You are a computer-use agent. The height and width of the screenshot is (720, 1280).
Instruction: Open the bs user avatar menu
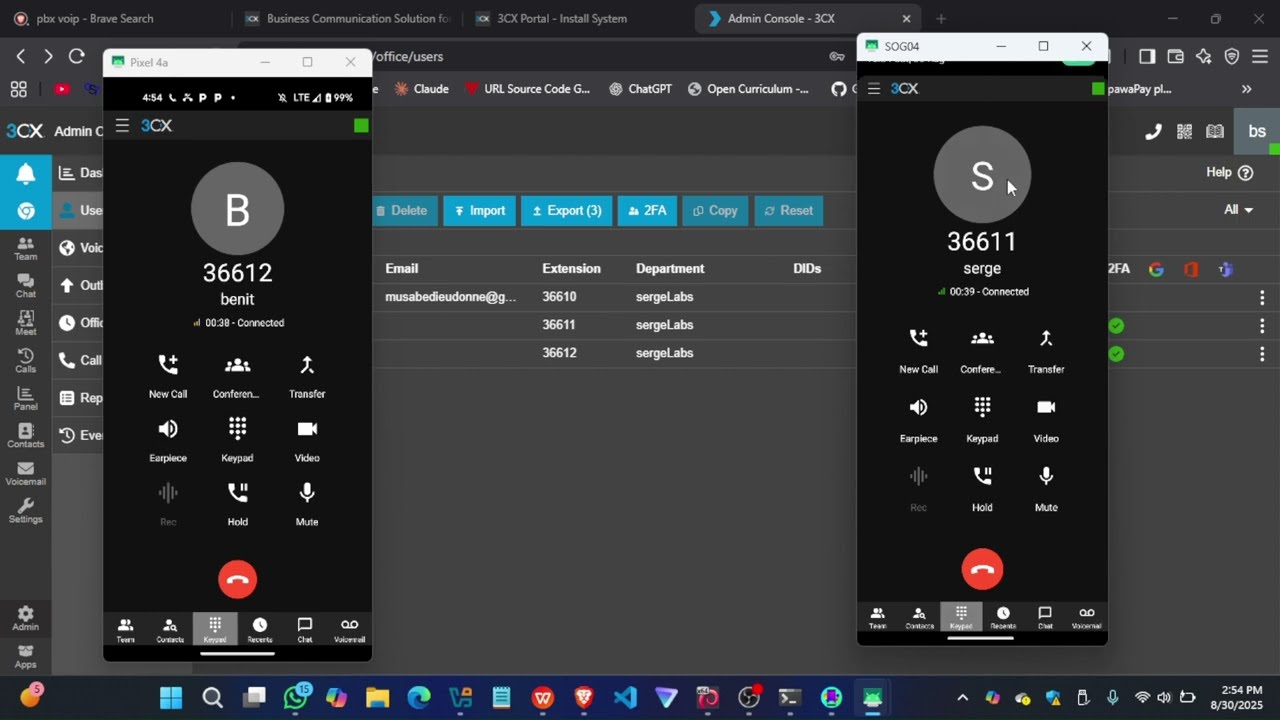[x=1257, y=131]
